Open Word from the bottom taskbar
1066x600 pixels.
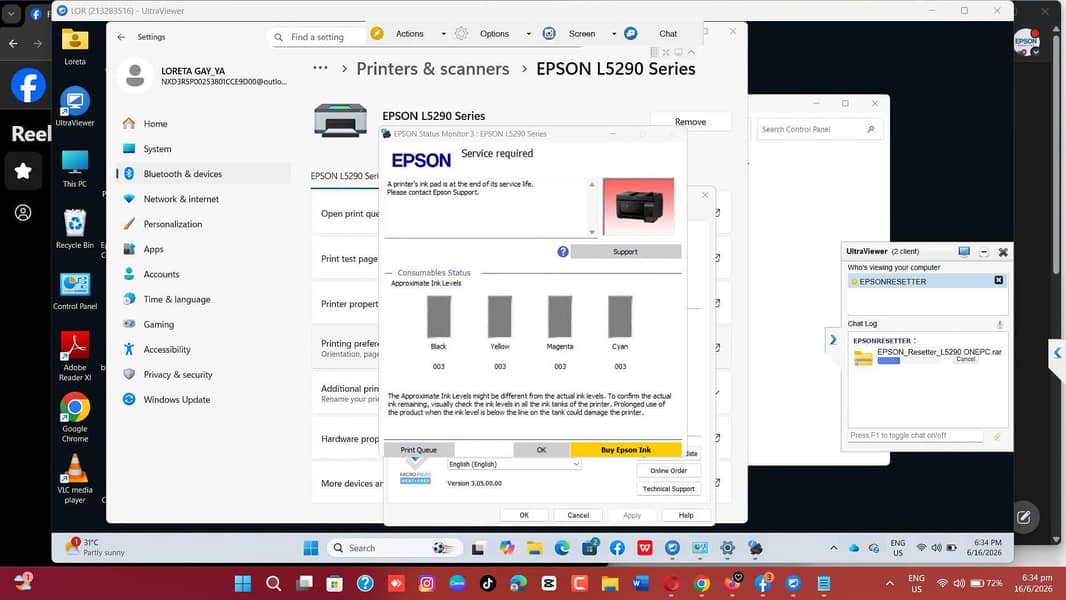click(x=640, y=583)
